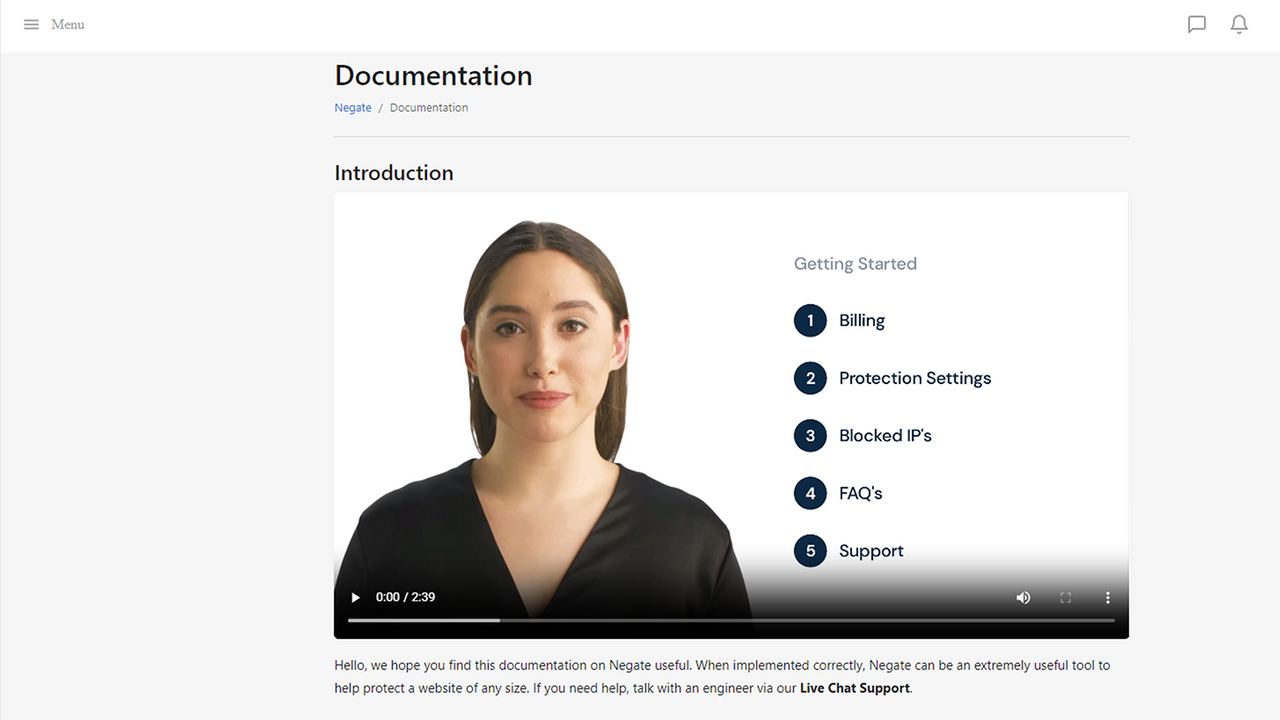Open Live Chat Support link
Viewport: 1280px width, 720px height.
click(x=855, y=688)
